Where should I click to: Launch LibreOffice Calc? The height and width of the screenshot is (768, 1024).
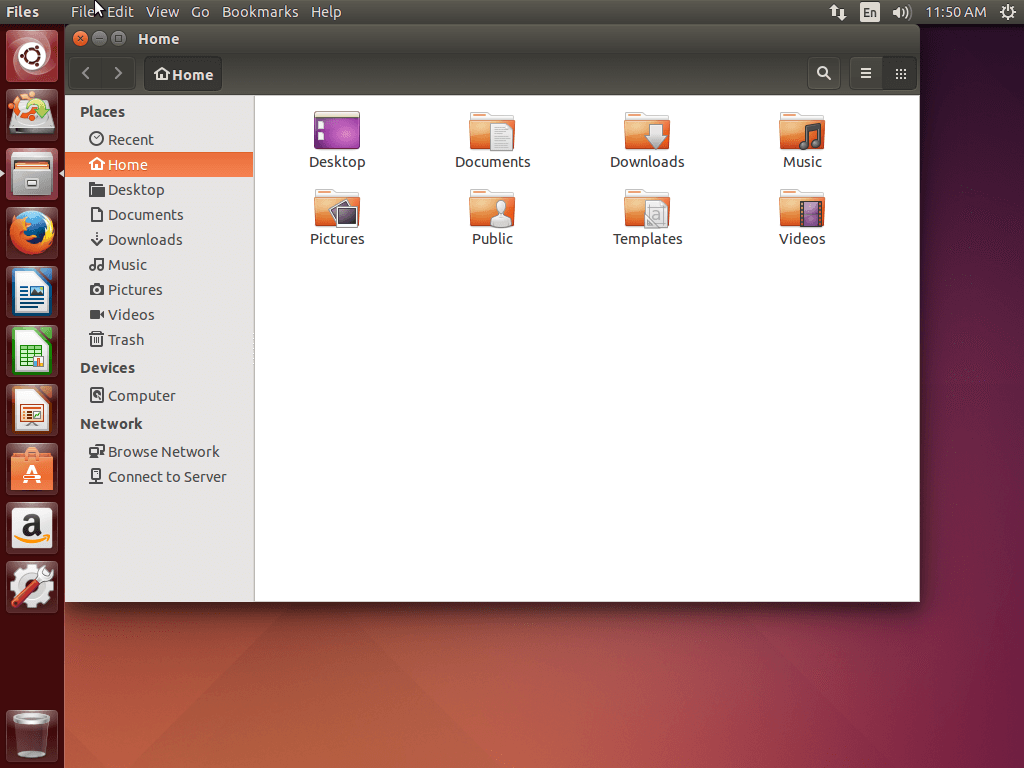(32, 351)
